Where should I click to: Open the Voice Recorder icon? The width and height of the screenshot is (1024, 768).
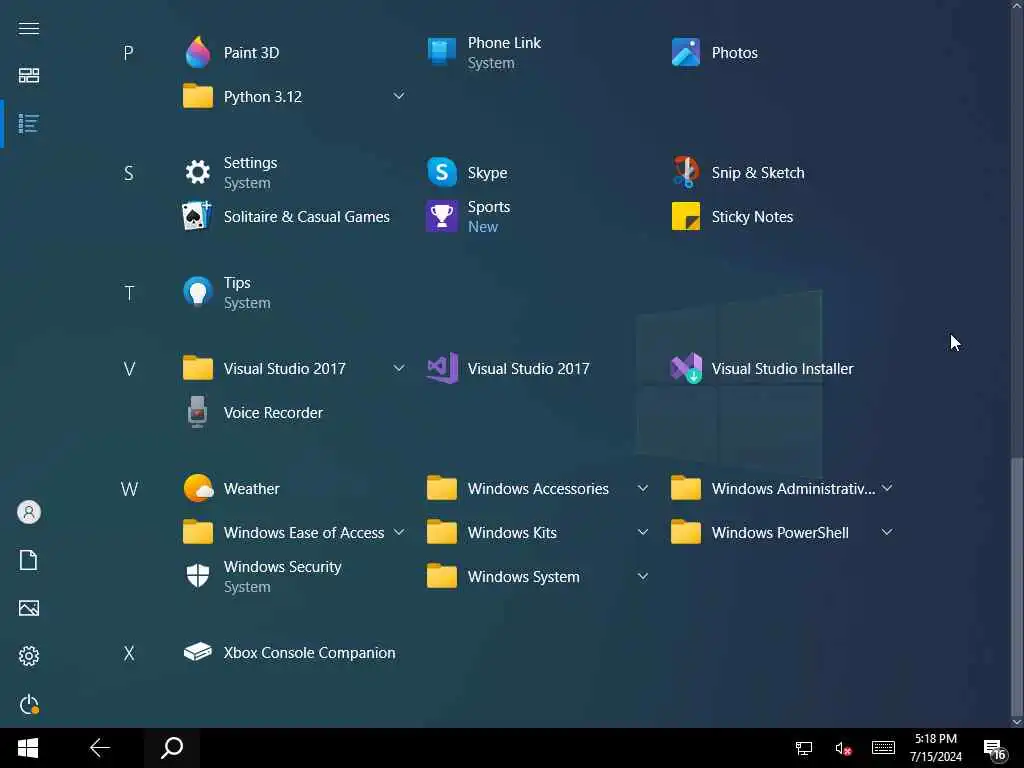pos(197,412)
